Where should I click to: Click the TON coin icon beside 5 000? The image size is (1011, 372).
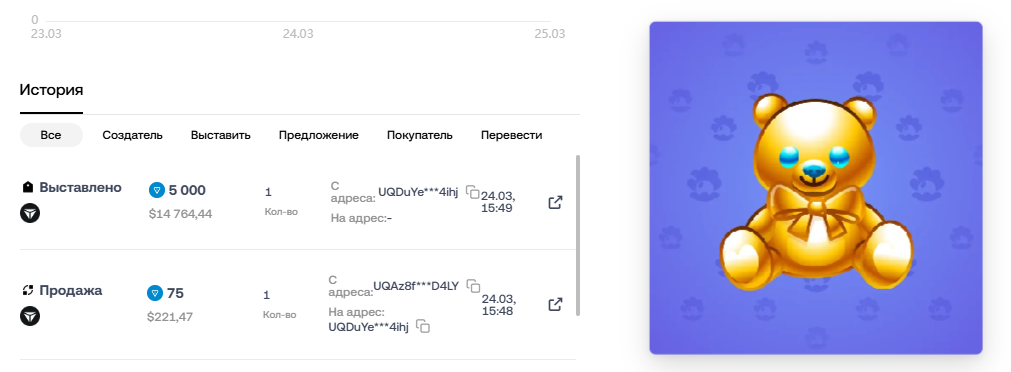point(157,190)
